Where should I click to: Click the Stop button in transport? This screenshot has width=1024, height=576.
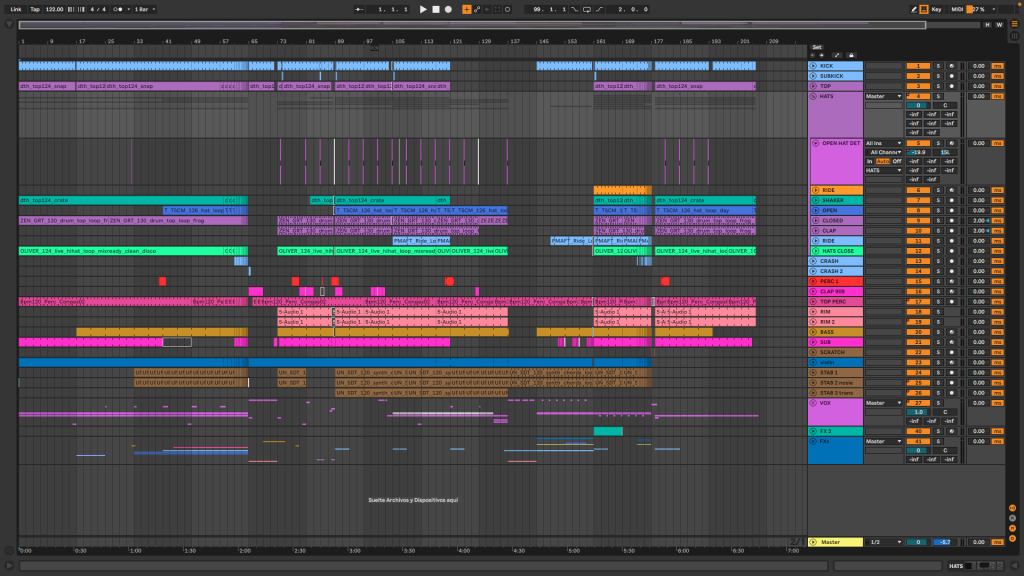click(x=435, y=9)
